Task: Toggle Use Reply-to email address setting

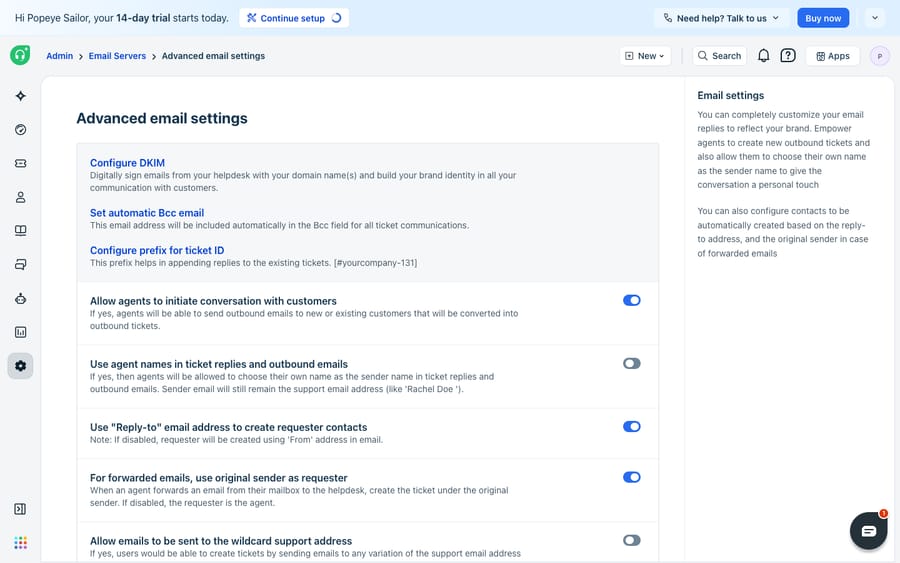Action: pos(631,426)
